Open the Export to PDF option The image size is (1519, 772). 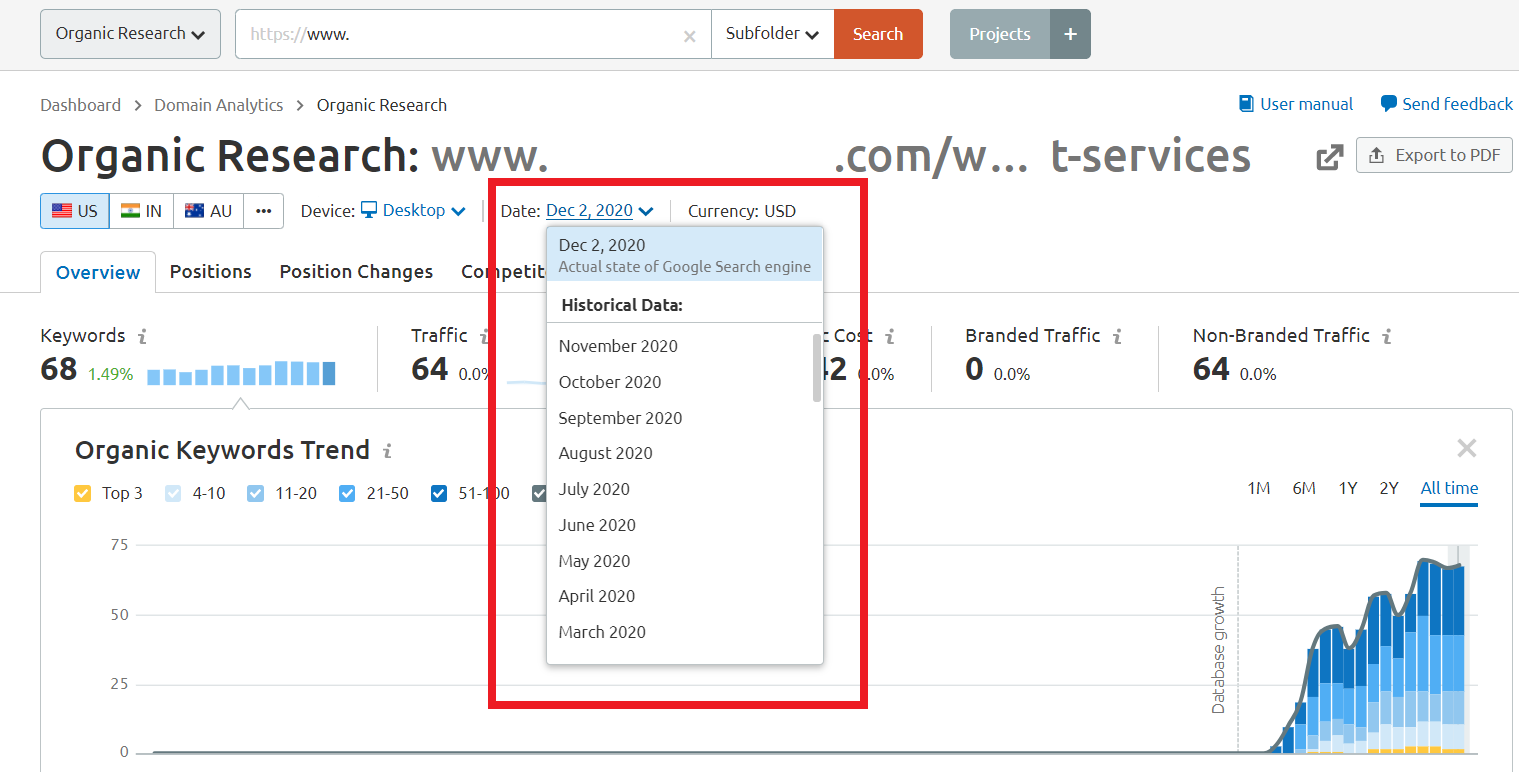click(x=1433, y=155)
